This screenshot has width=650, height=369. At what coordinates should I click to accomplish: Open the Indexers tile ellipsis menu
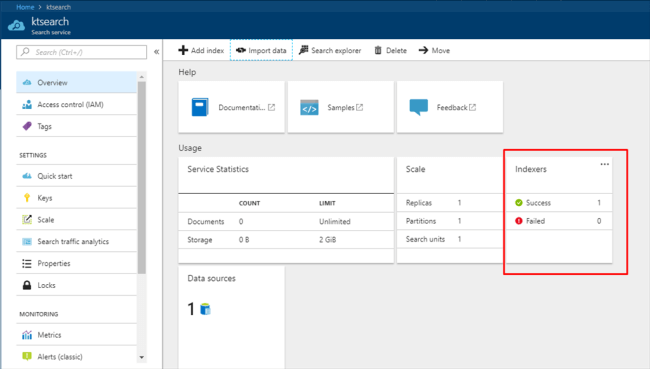604,164
